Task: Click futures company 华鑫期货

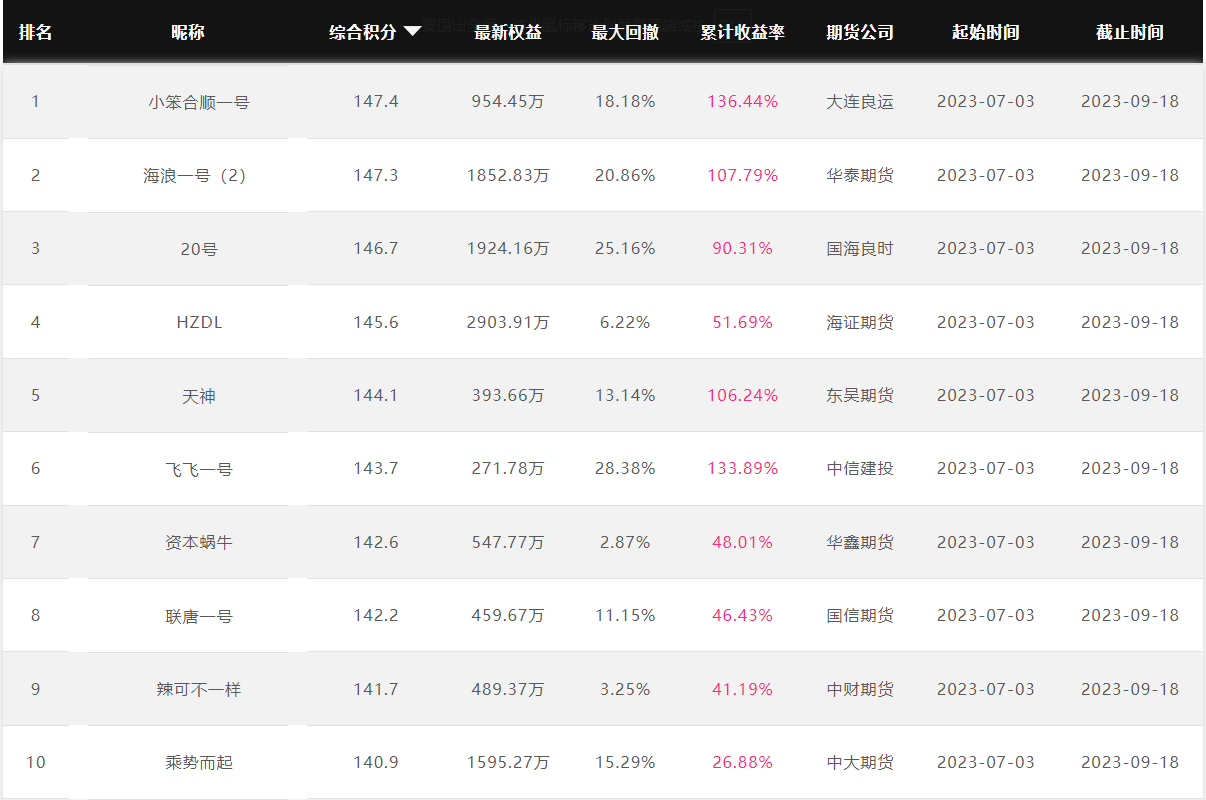Action: (x=860, y=542)
